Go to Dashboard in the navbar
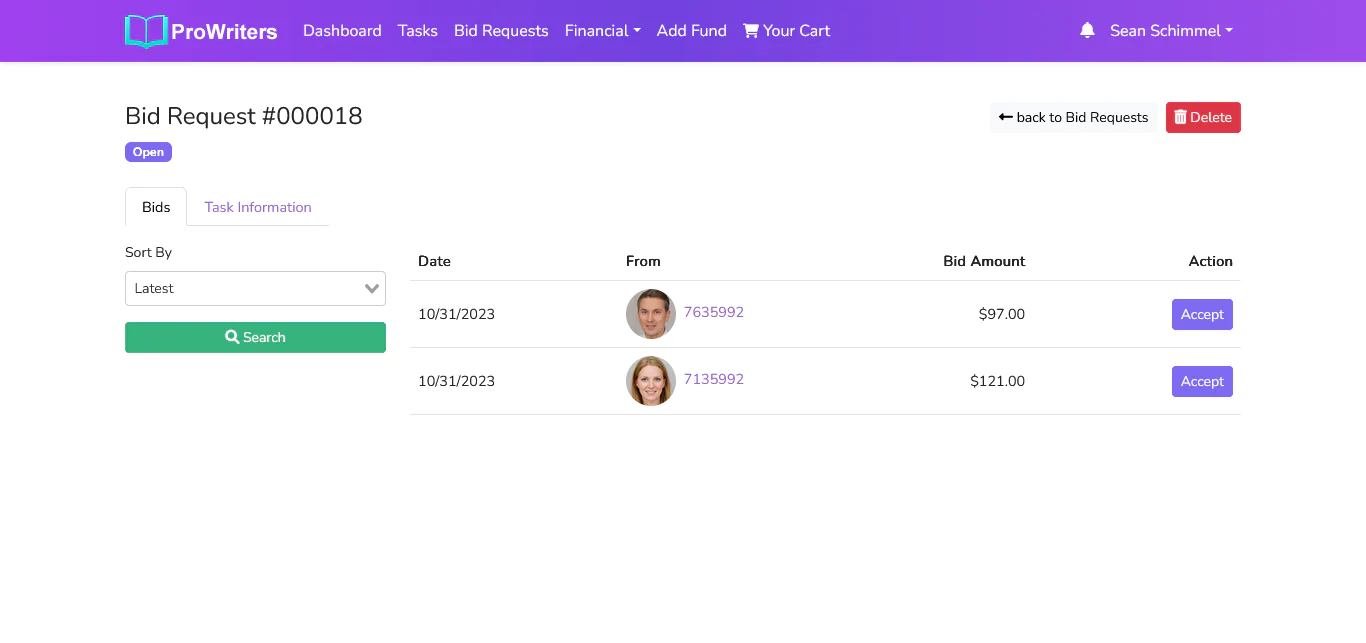This screenshot has height=643, width=1366. [x=342, y=31]
